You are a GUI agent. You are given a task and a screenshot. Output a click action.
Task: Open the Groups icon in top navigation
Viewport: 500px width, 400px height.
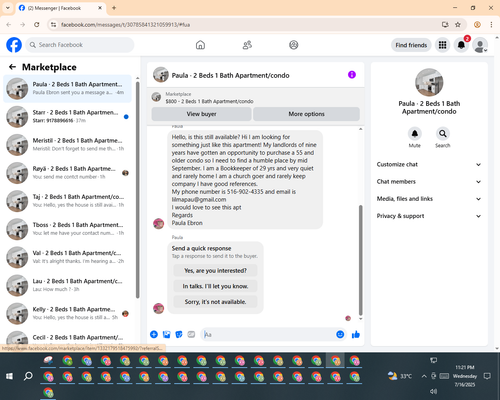[x=294, y=45]
